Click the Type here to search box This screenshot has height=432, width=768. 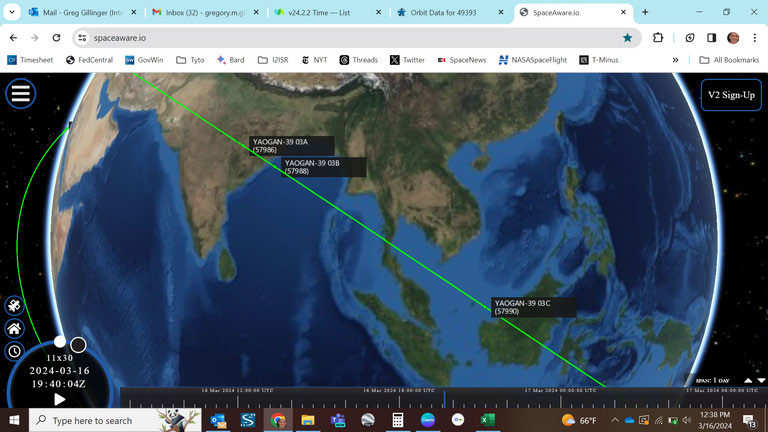tap(116, 420)
